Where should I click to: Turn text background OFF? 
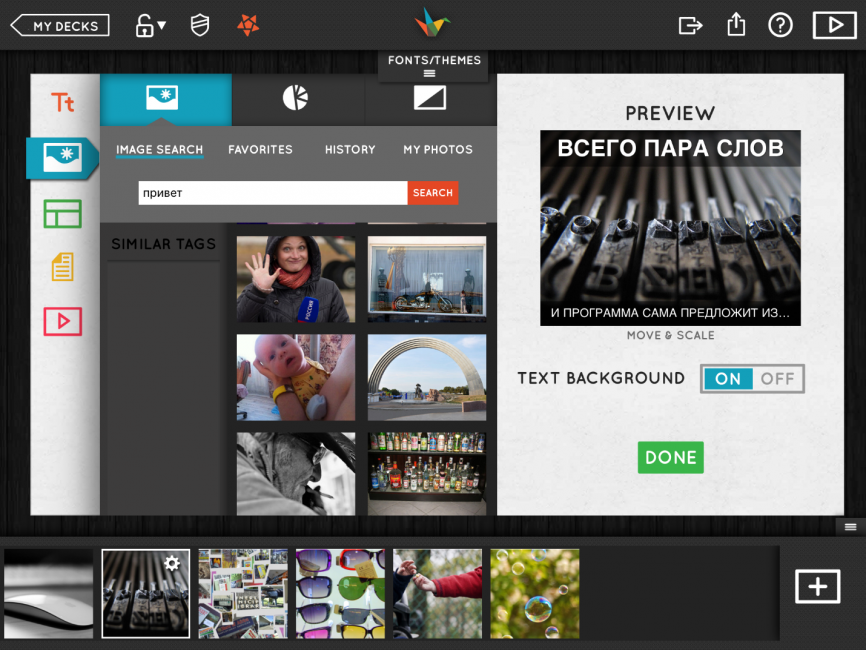pos(777,379)
